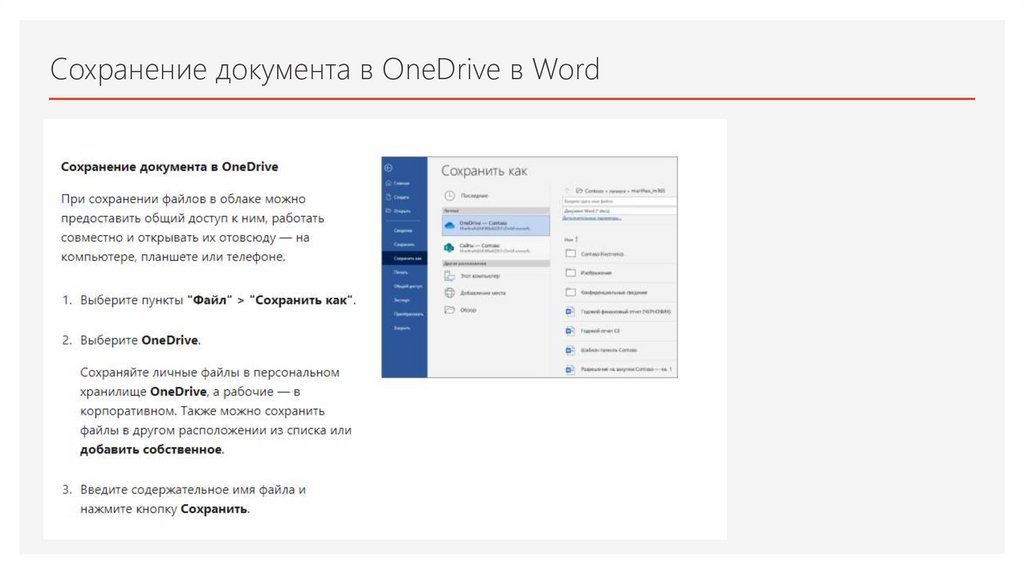Select the last Word document in the list
The width and height of the screenshot is (1024, 574).
[618, 369]
